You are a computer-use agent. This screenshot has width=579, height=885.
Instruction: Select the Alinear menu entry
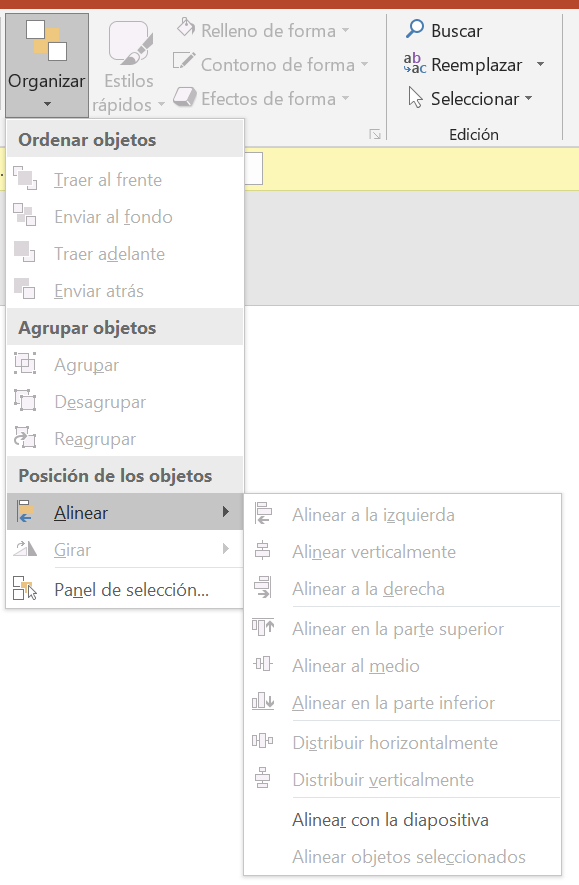[125, 512]
